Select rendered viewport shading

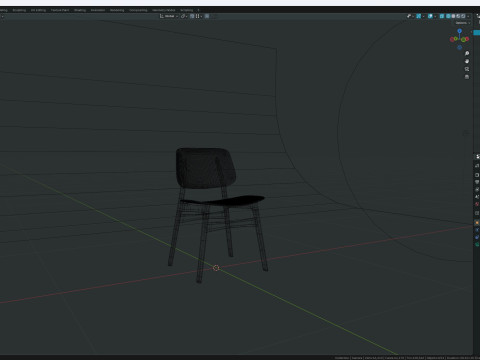(463, 16)
